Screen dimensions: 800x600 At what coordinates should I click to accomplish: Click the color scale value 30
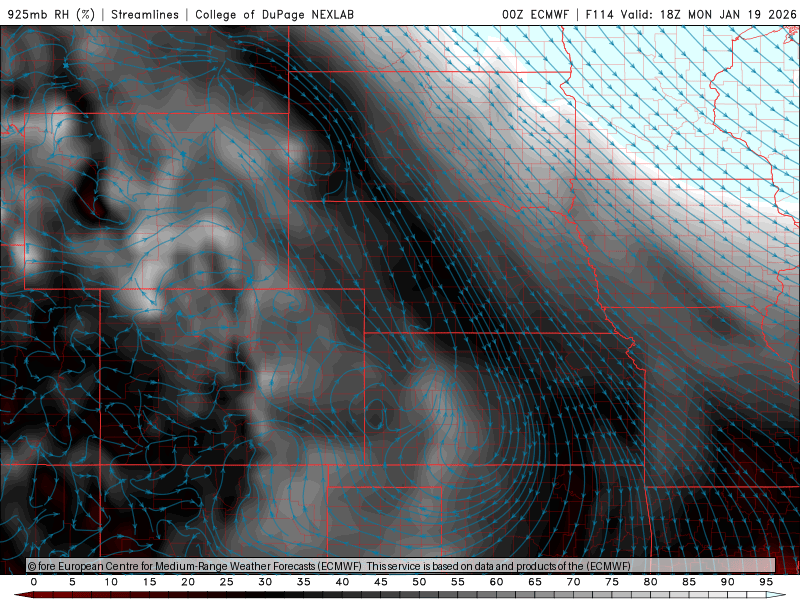(265, 582)
